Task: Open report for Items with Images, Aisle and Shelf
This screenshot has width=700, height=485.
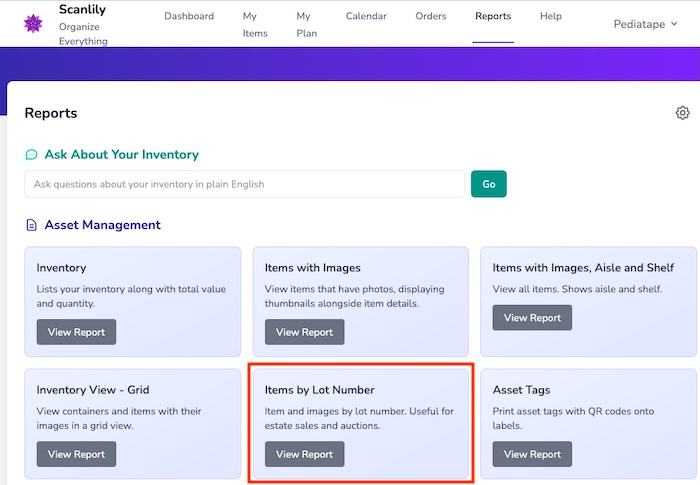Action: 532,318
